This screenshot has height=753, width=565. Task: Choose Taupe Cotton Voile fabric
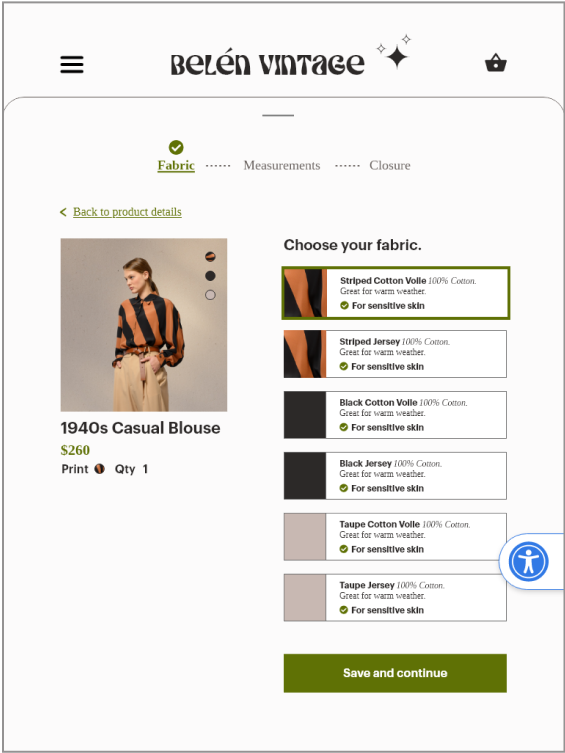pos(395,537)
